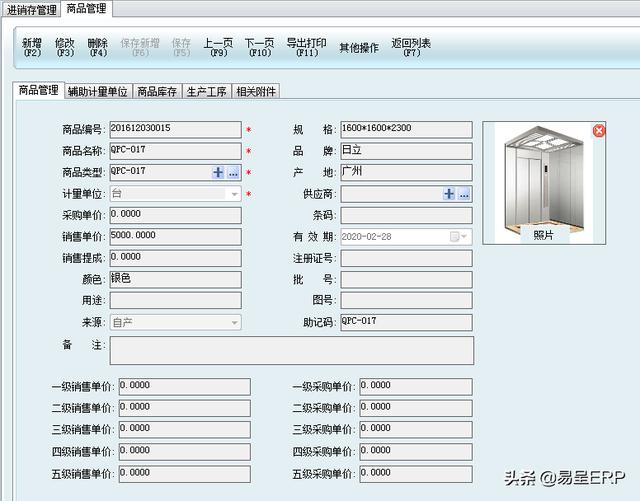
Task: Click 删除 (F4) toolbar button
Action: coord(98,47)
